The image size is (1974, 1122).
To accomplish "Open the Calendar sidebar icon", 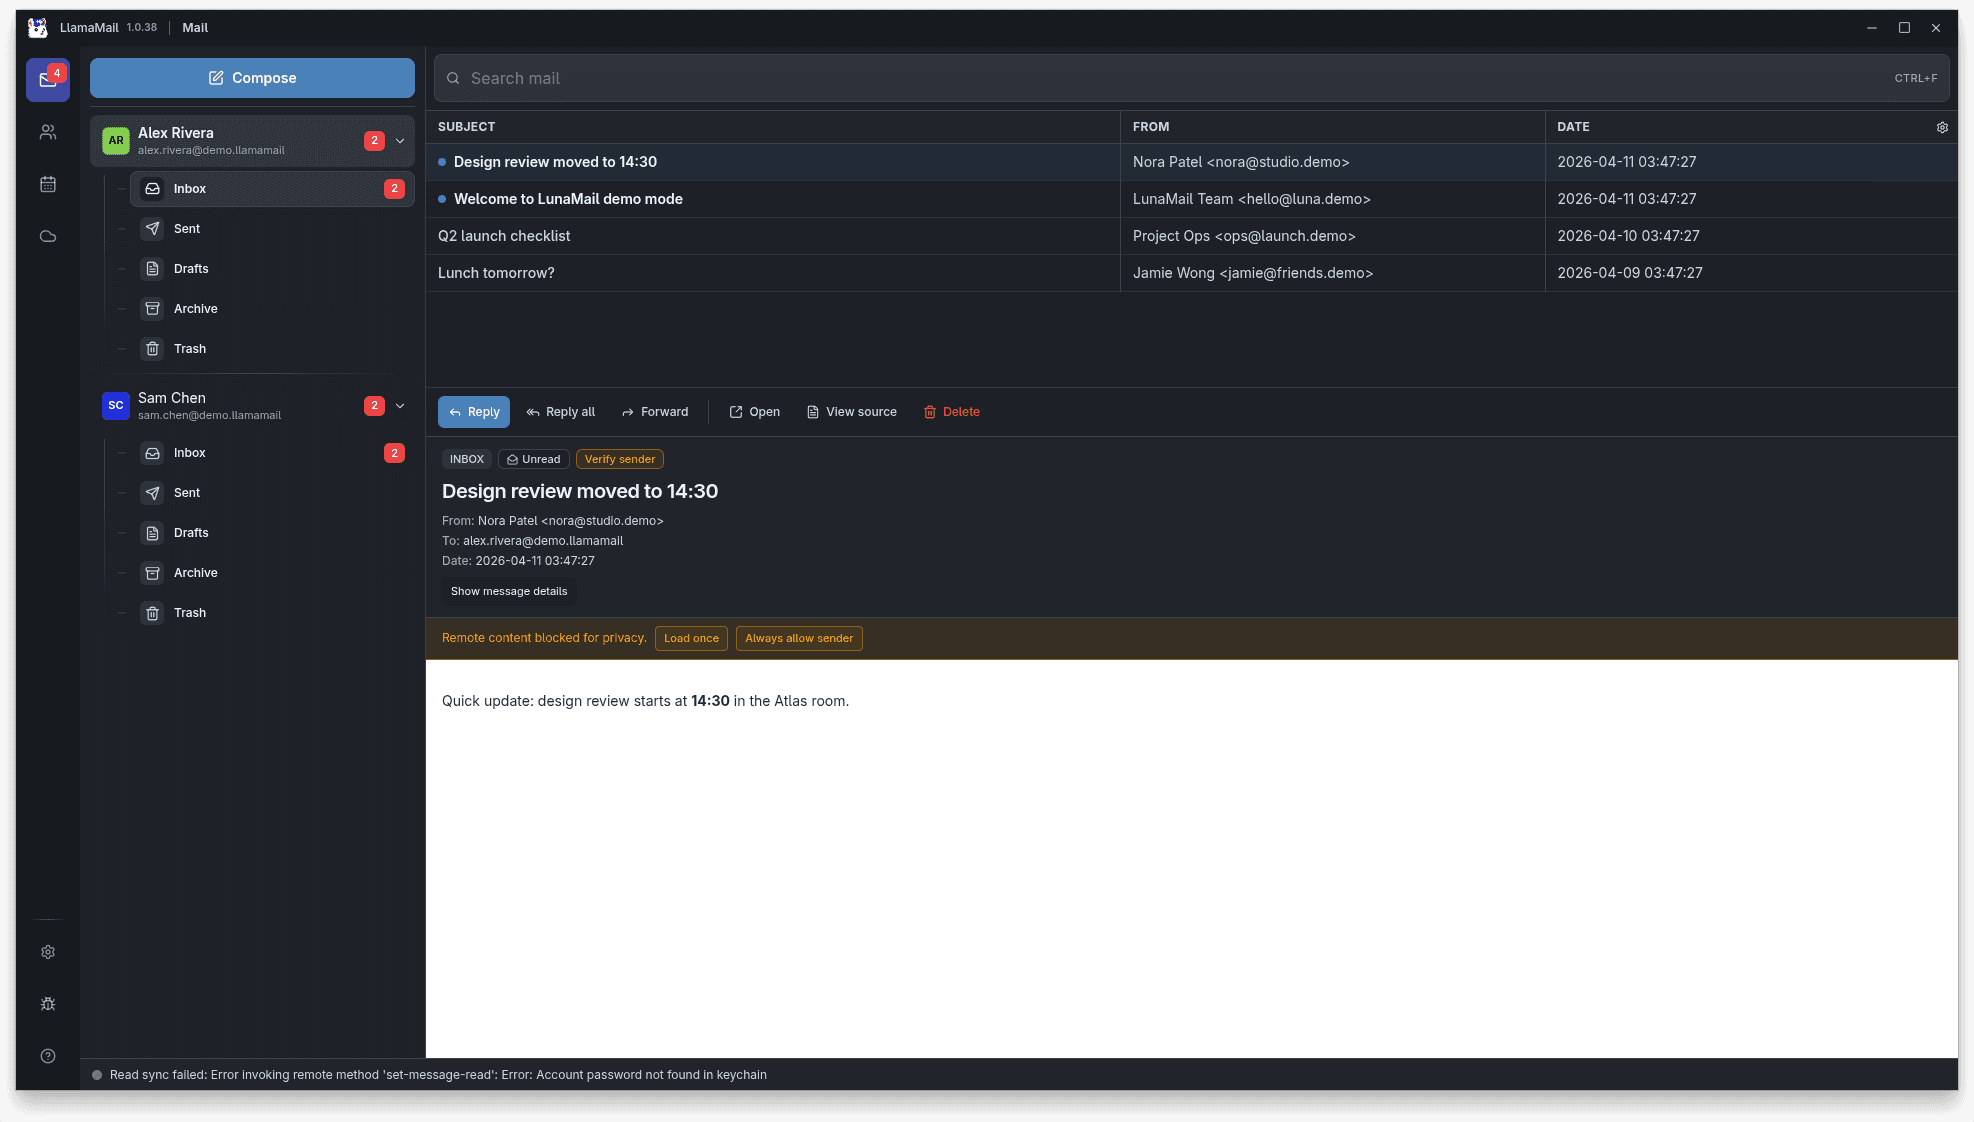I will [x=47, y=183].
